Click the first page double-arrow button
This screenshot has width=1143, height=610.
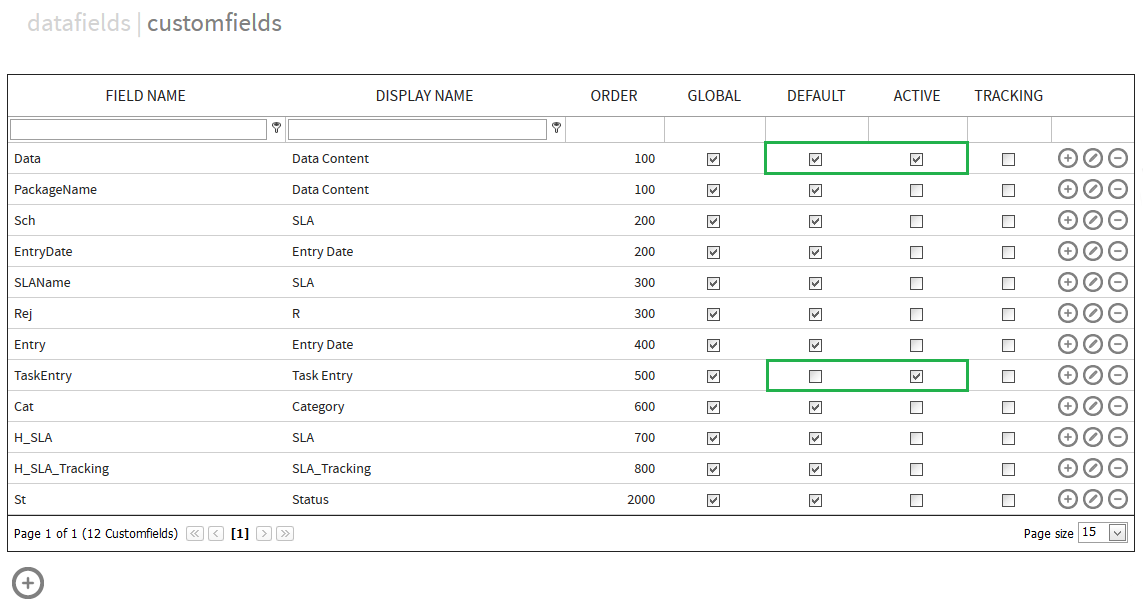click(x=195, y=533)
